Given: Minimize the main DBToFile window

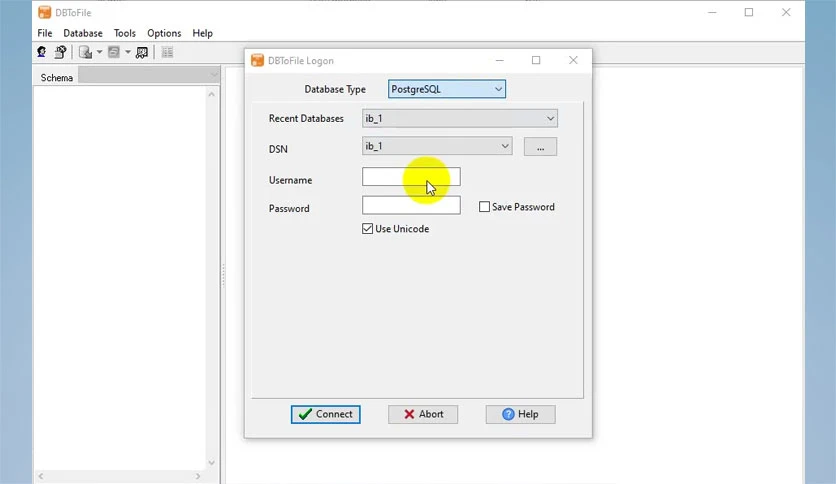Looking at the screenshot, I should coord(712,12).
